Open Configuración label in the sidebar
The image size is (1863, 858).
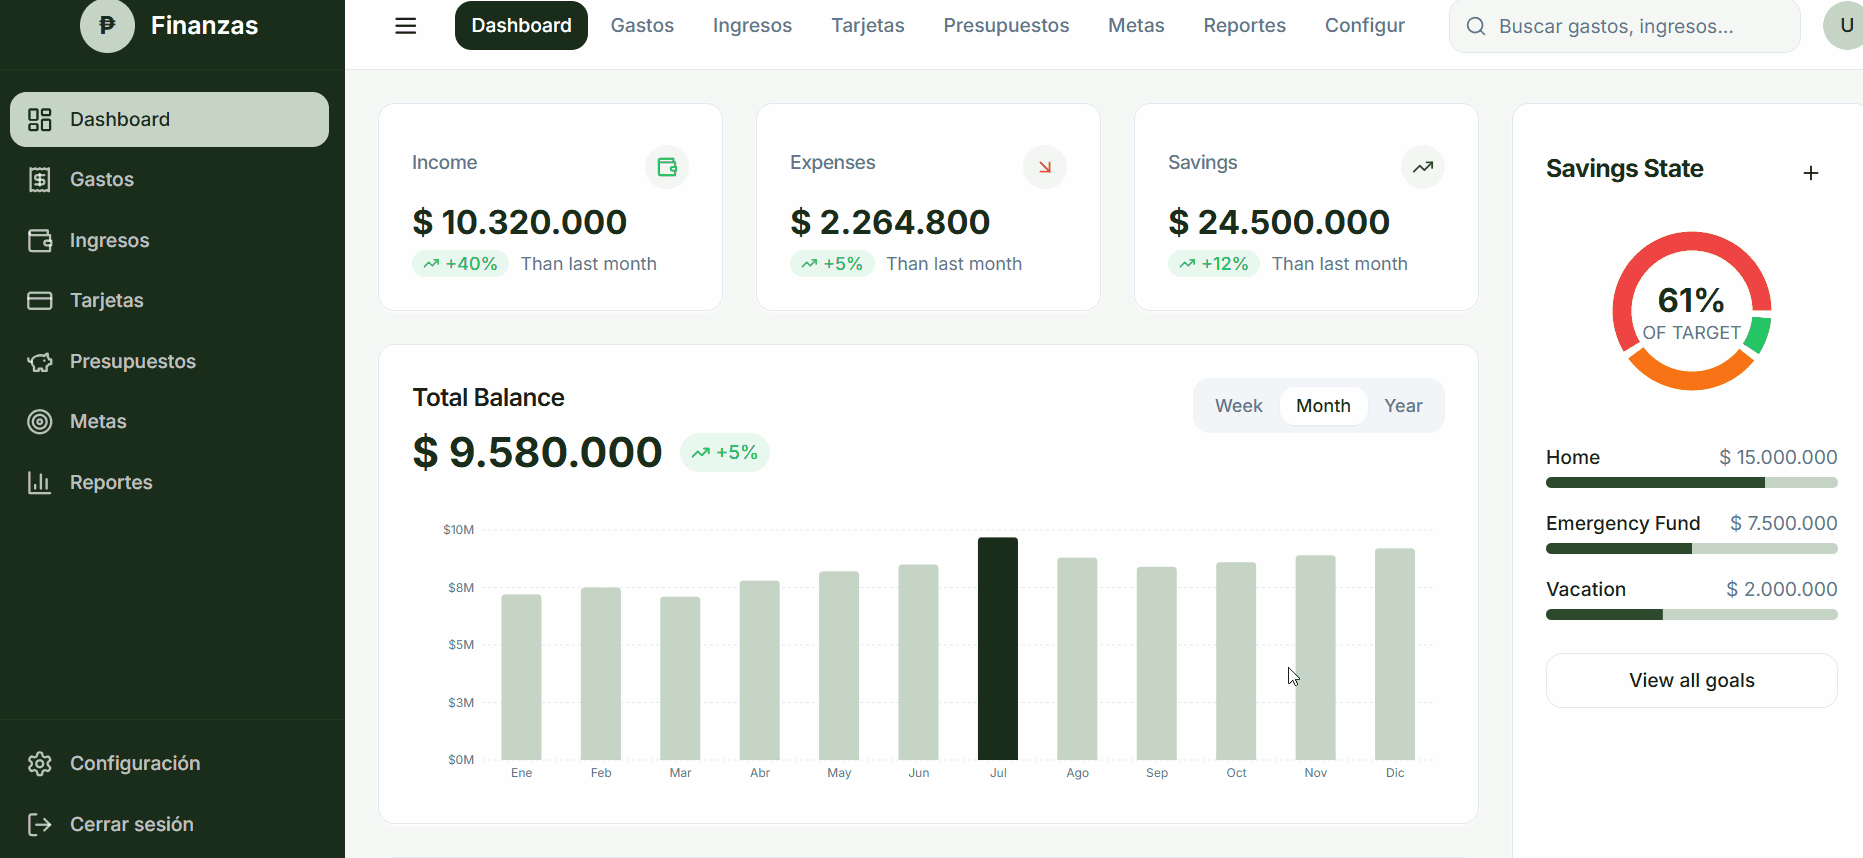pyautogui.click(x=135, y=764)
